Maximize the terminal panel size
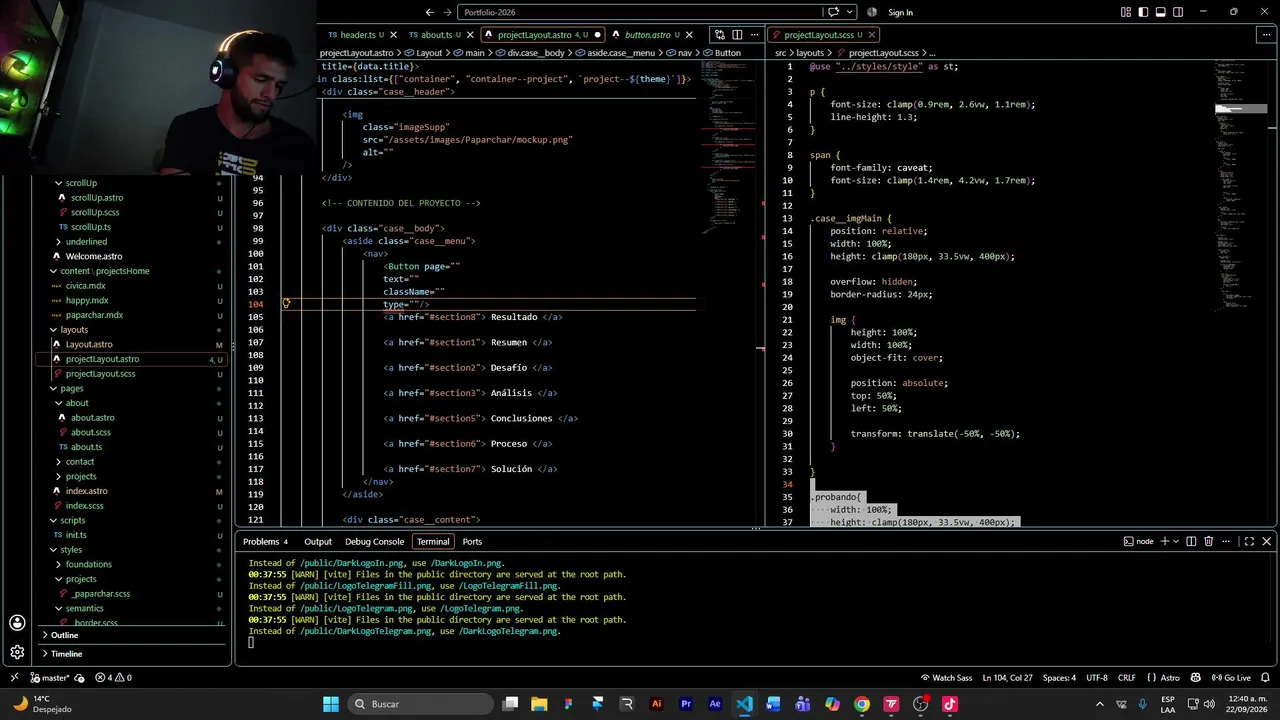 1248,541
